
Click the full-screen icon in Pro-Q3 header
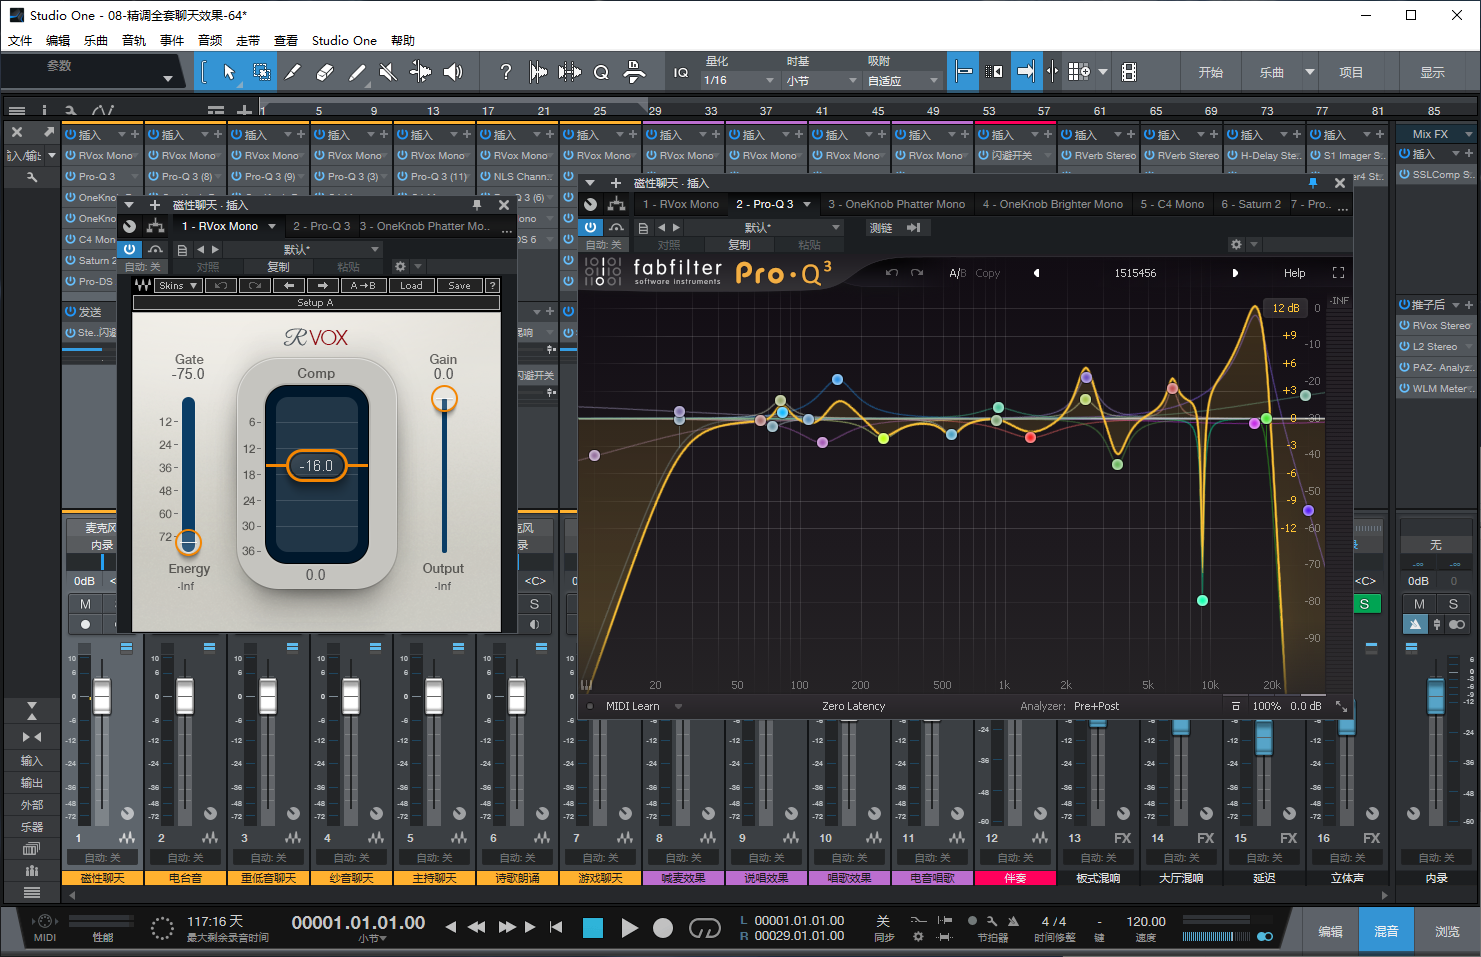[1338, 272]
